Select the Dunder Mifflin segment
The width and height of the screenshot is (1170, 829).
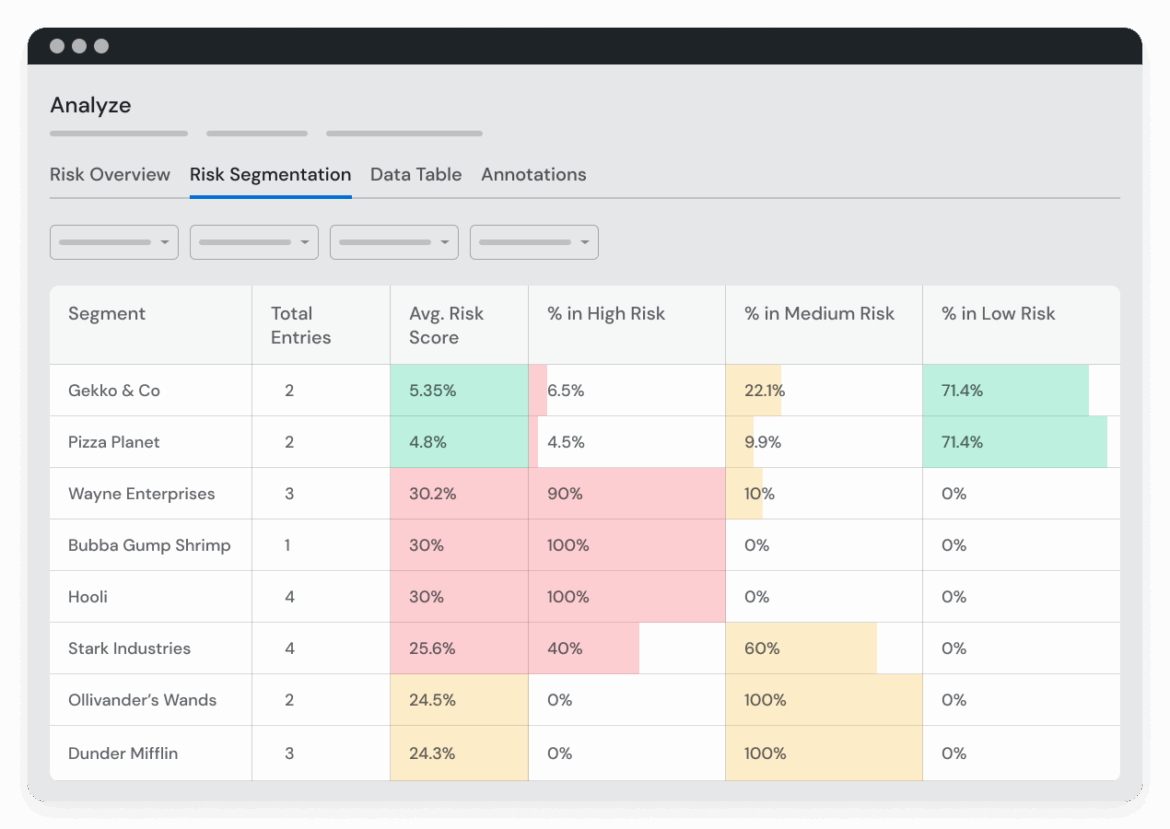click(123, 753)
